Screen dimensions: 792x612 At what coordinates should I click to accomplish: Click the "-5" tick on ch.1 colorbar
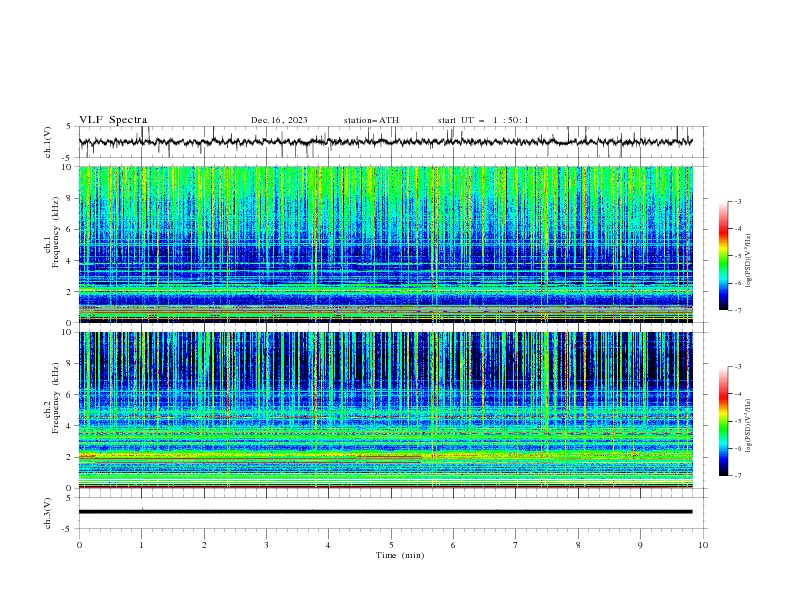click(738, 256)
